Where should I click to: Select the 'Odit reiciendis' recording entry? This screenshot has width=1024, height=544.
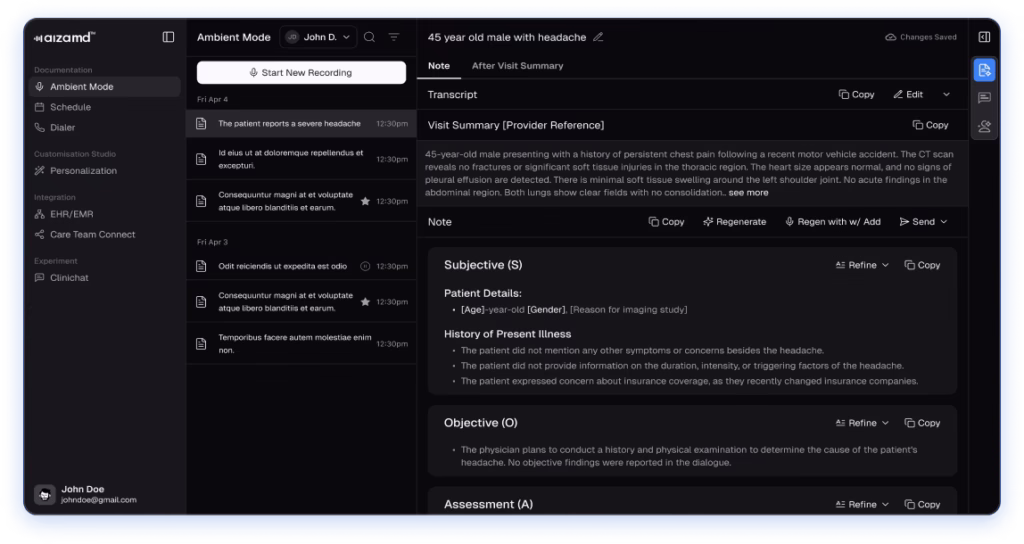[x=283, y=266]
